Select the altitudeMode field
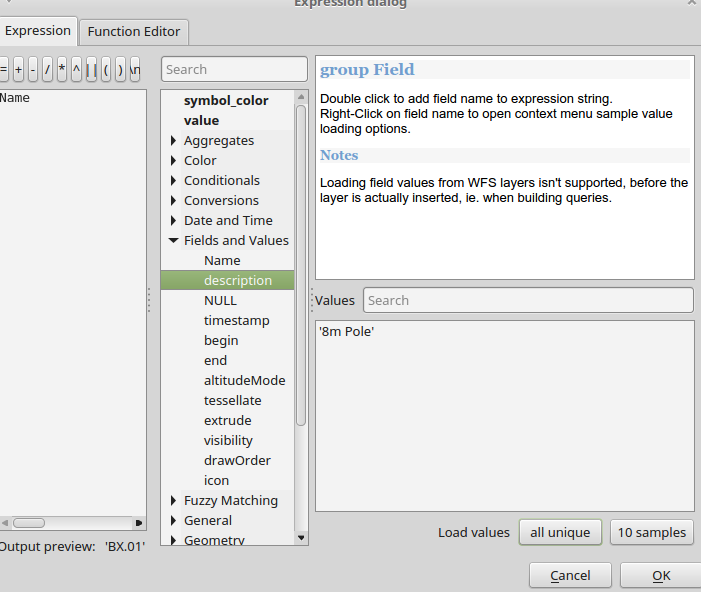This screenshot has height=592, width=701. click(245, 381)
